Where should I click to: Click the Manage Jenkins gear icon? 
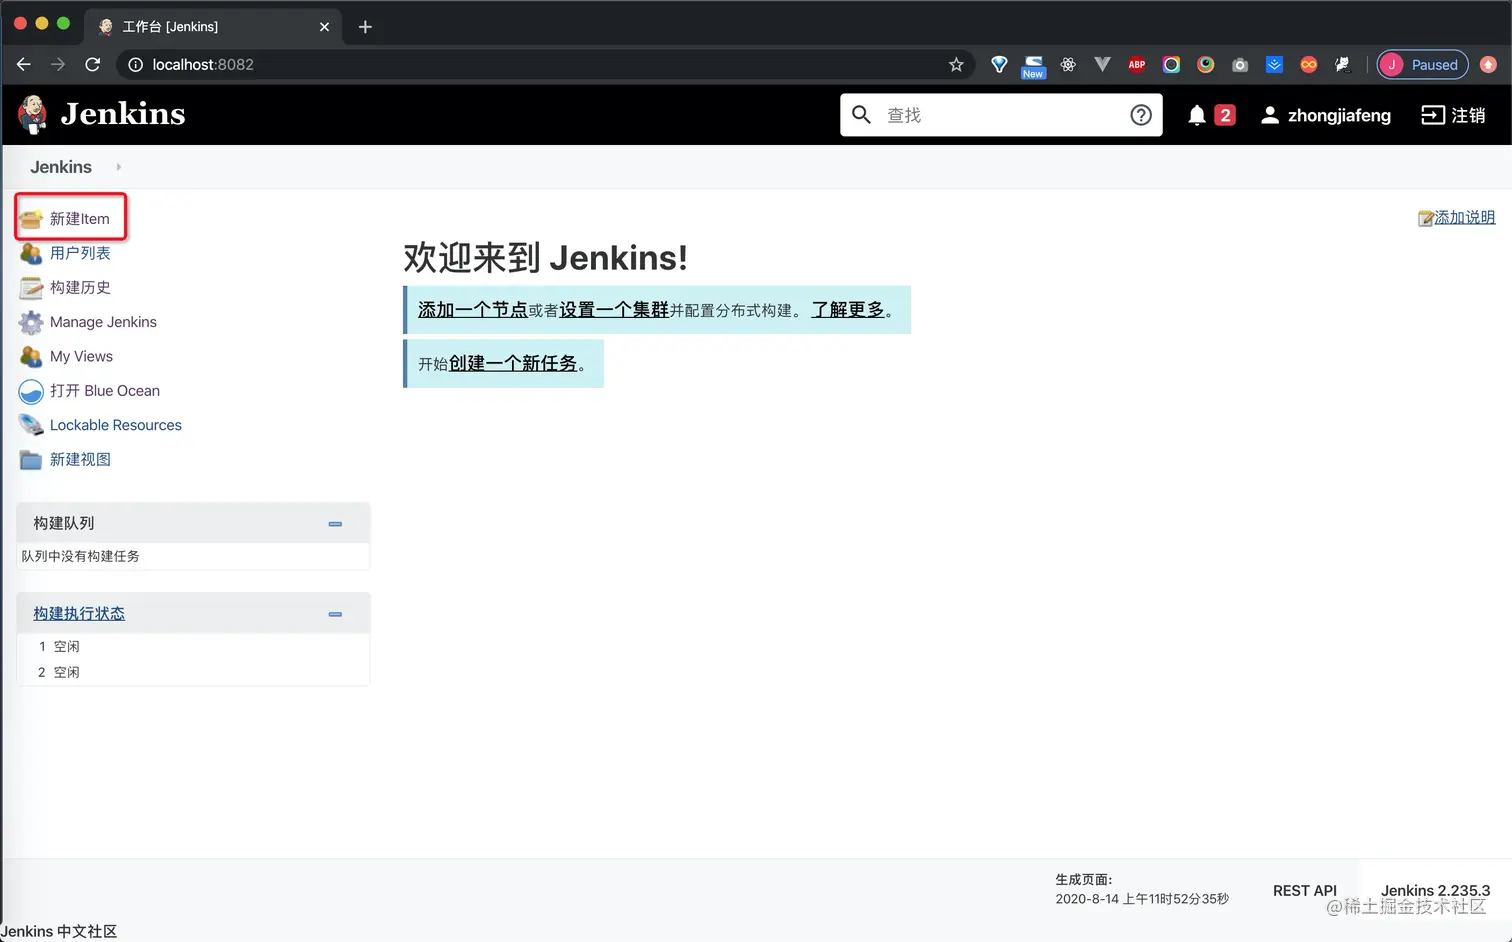point(31,322)
